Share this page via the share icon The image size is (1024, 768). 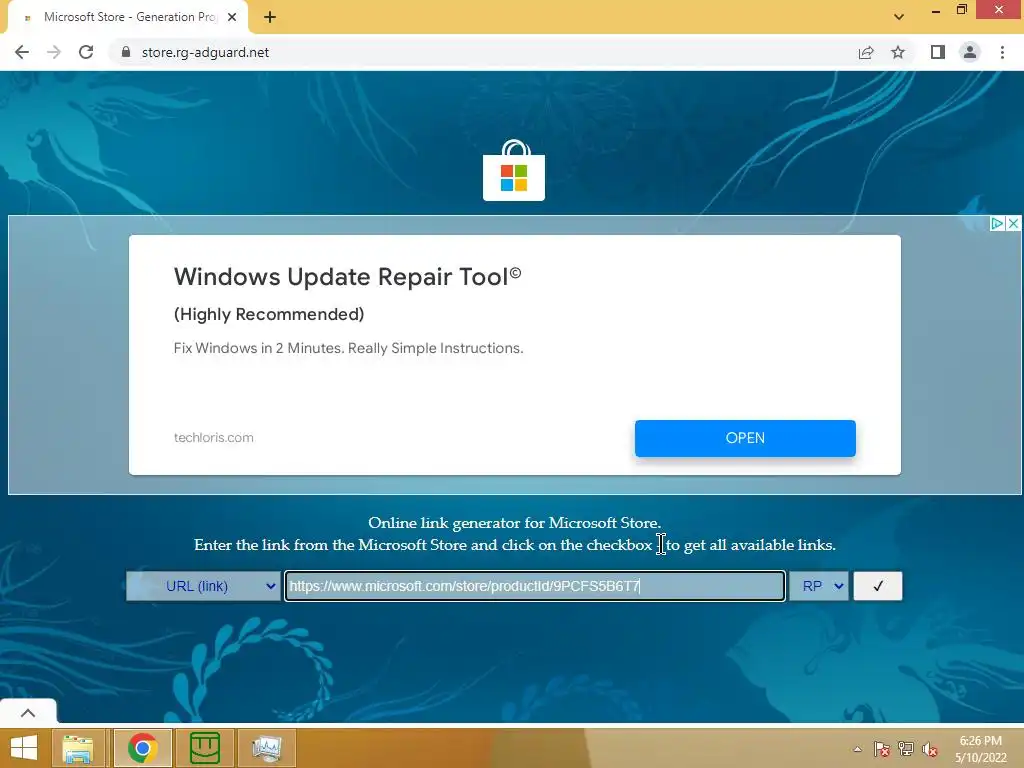coord(866,52)
